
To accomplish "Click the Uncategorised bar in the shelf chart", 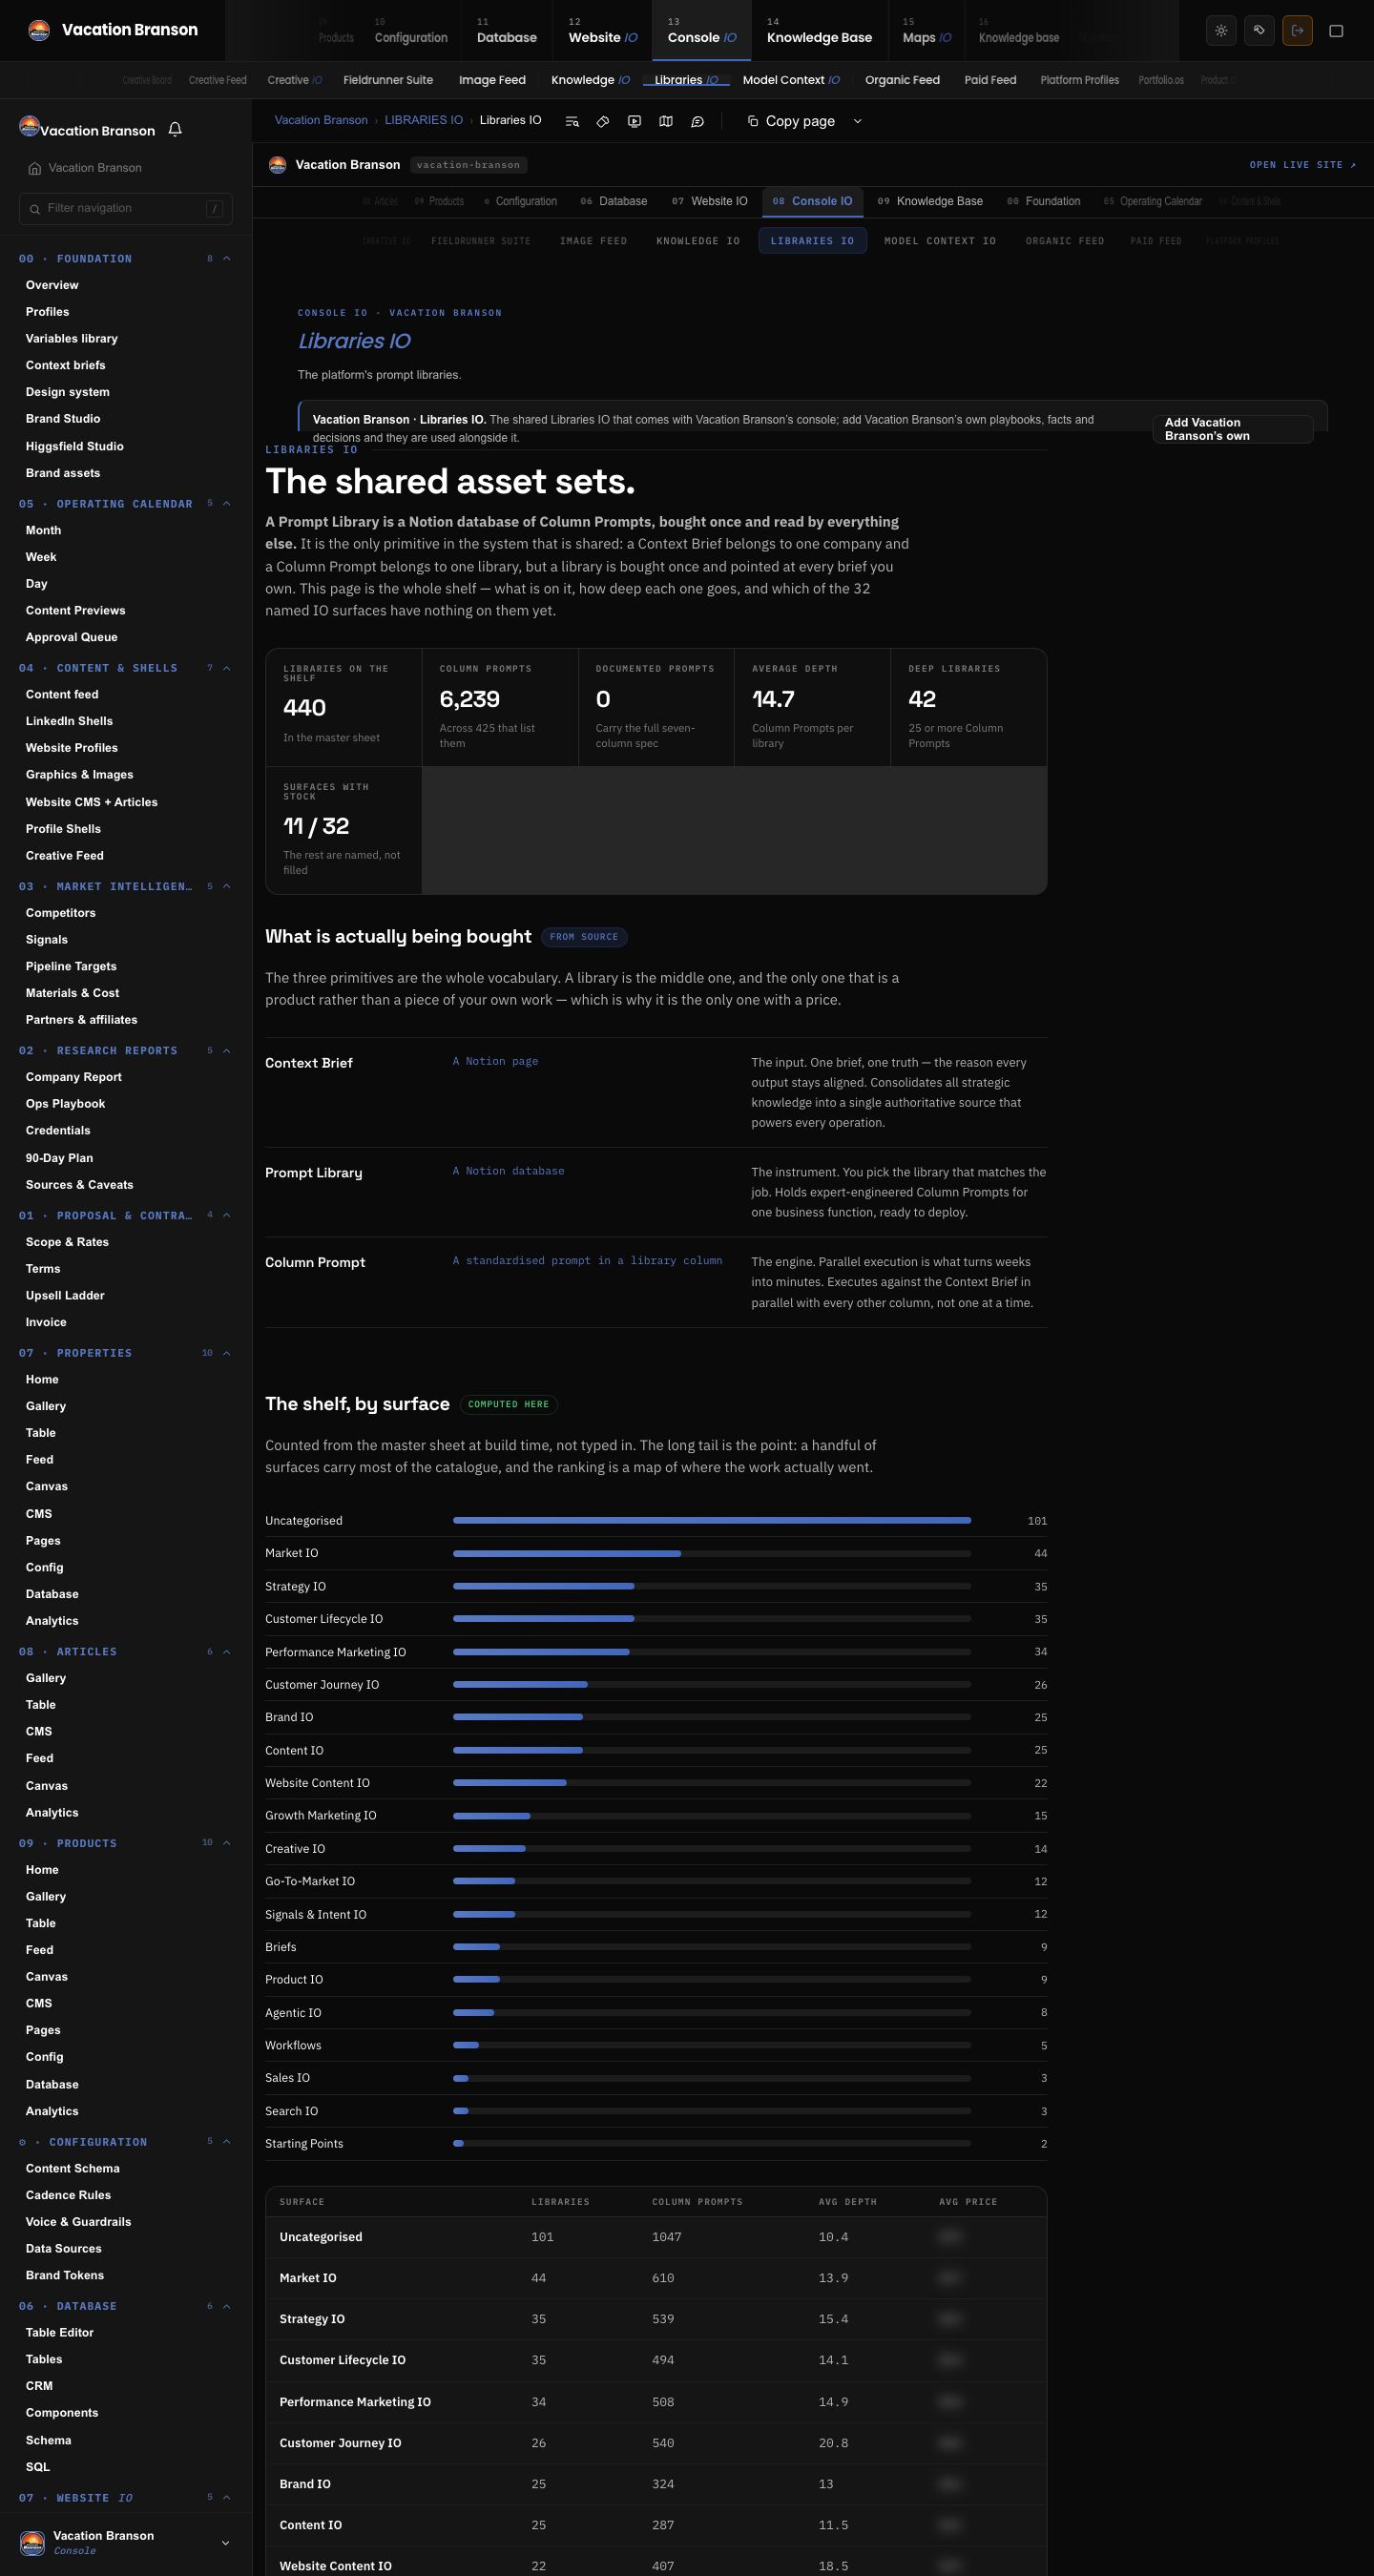I will click(712, 1521).
